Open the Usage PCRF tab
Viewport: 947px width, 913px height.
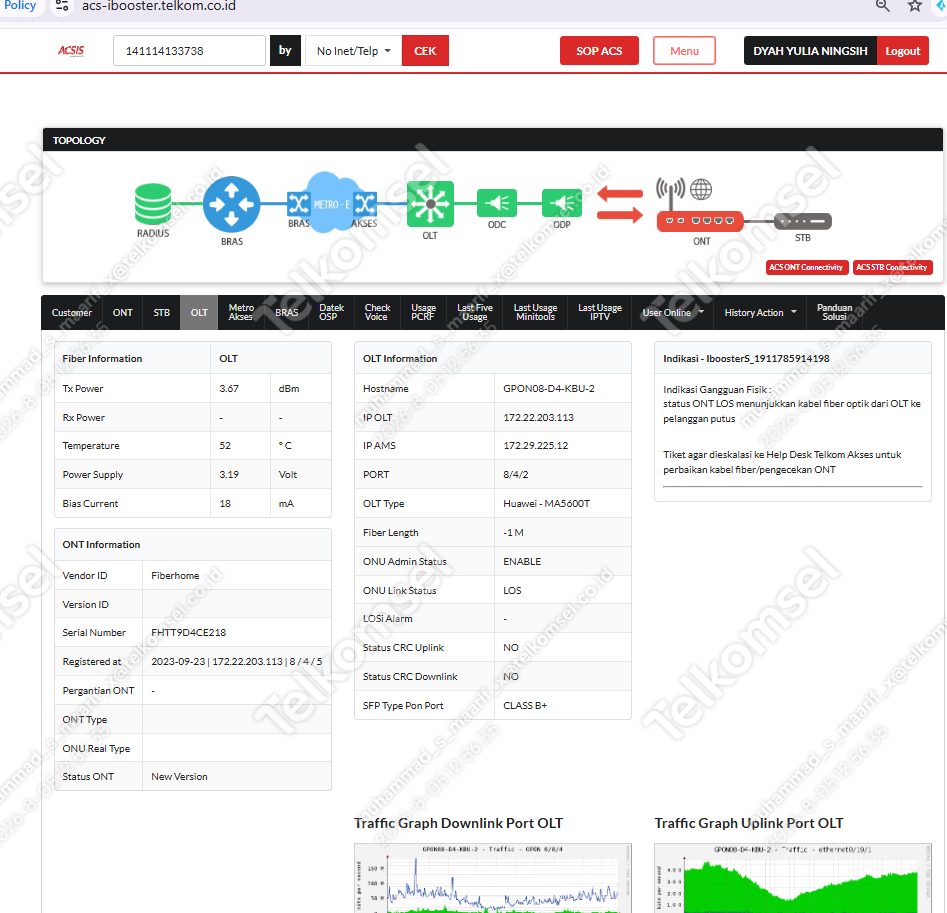[423, 313]
